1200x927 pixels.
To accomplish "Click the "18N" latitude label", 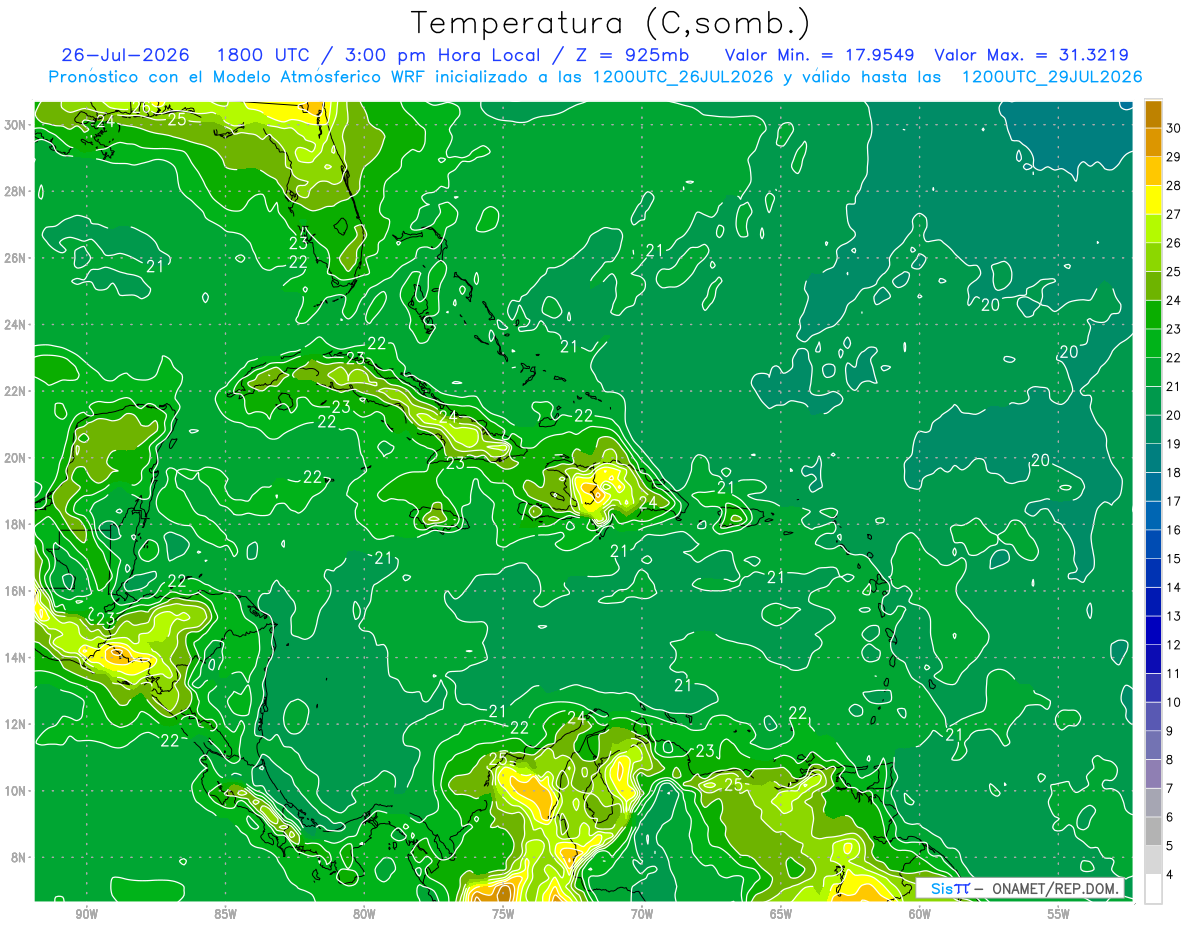I will pos(17,524).
